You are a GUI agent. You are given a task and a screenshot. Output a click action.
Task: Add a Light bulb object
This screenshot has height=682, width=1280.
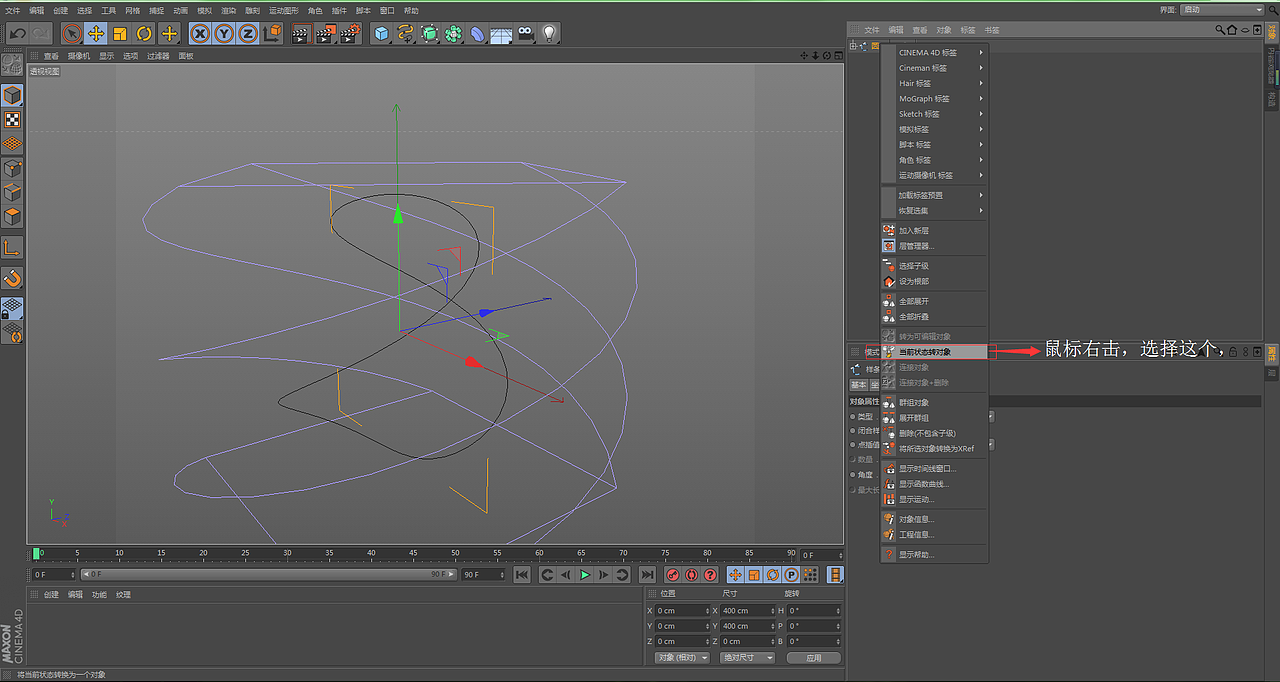click(x=549, y=33)
